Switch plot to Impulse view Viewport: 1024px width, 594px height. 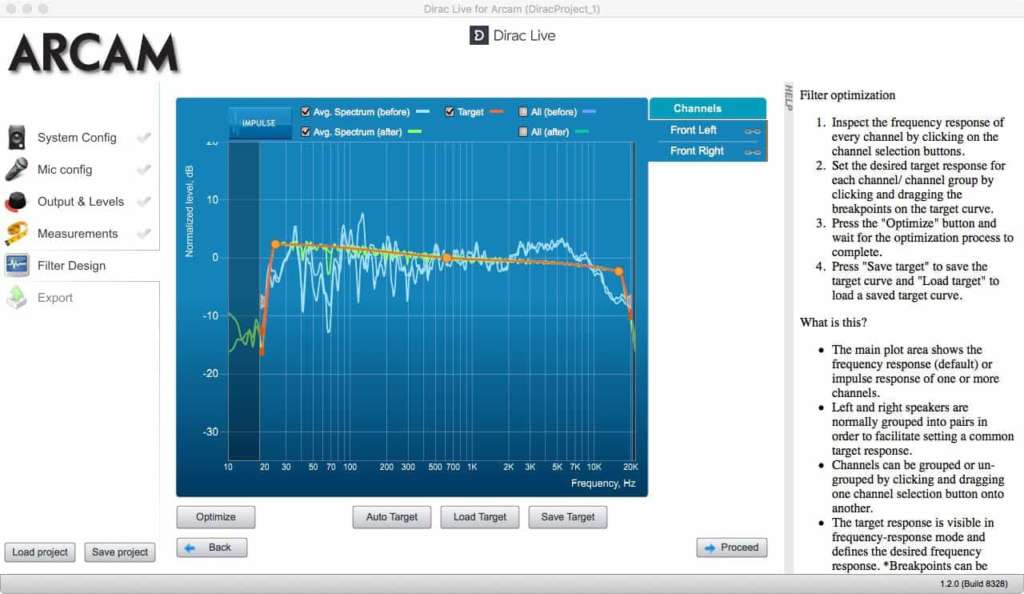pyautogui.click(x=259, y=123)
